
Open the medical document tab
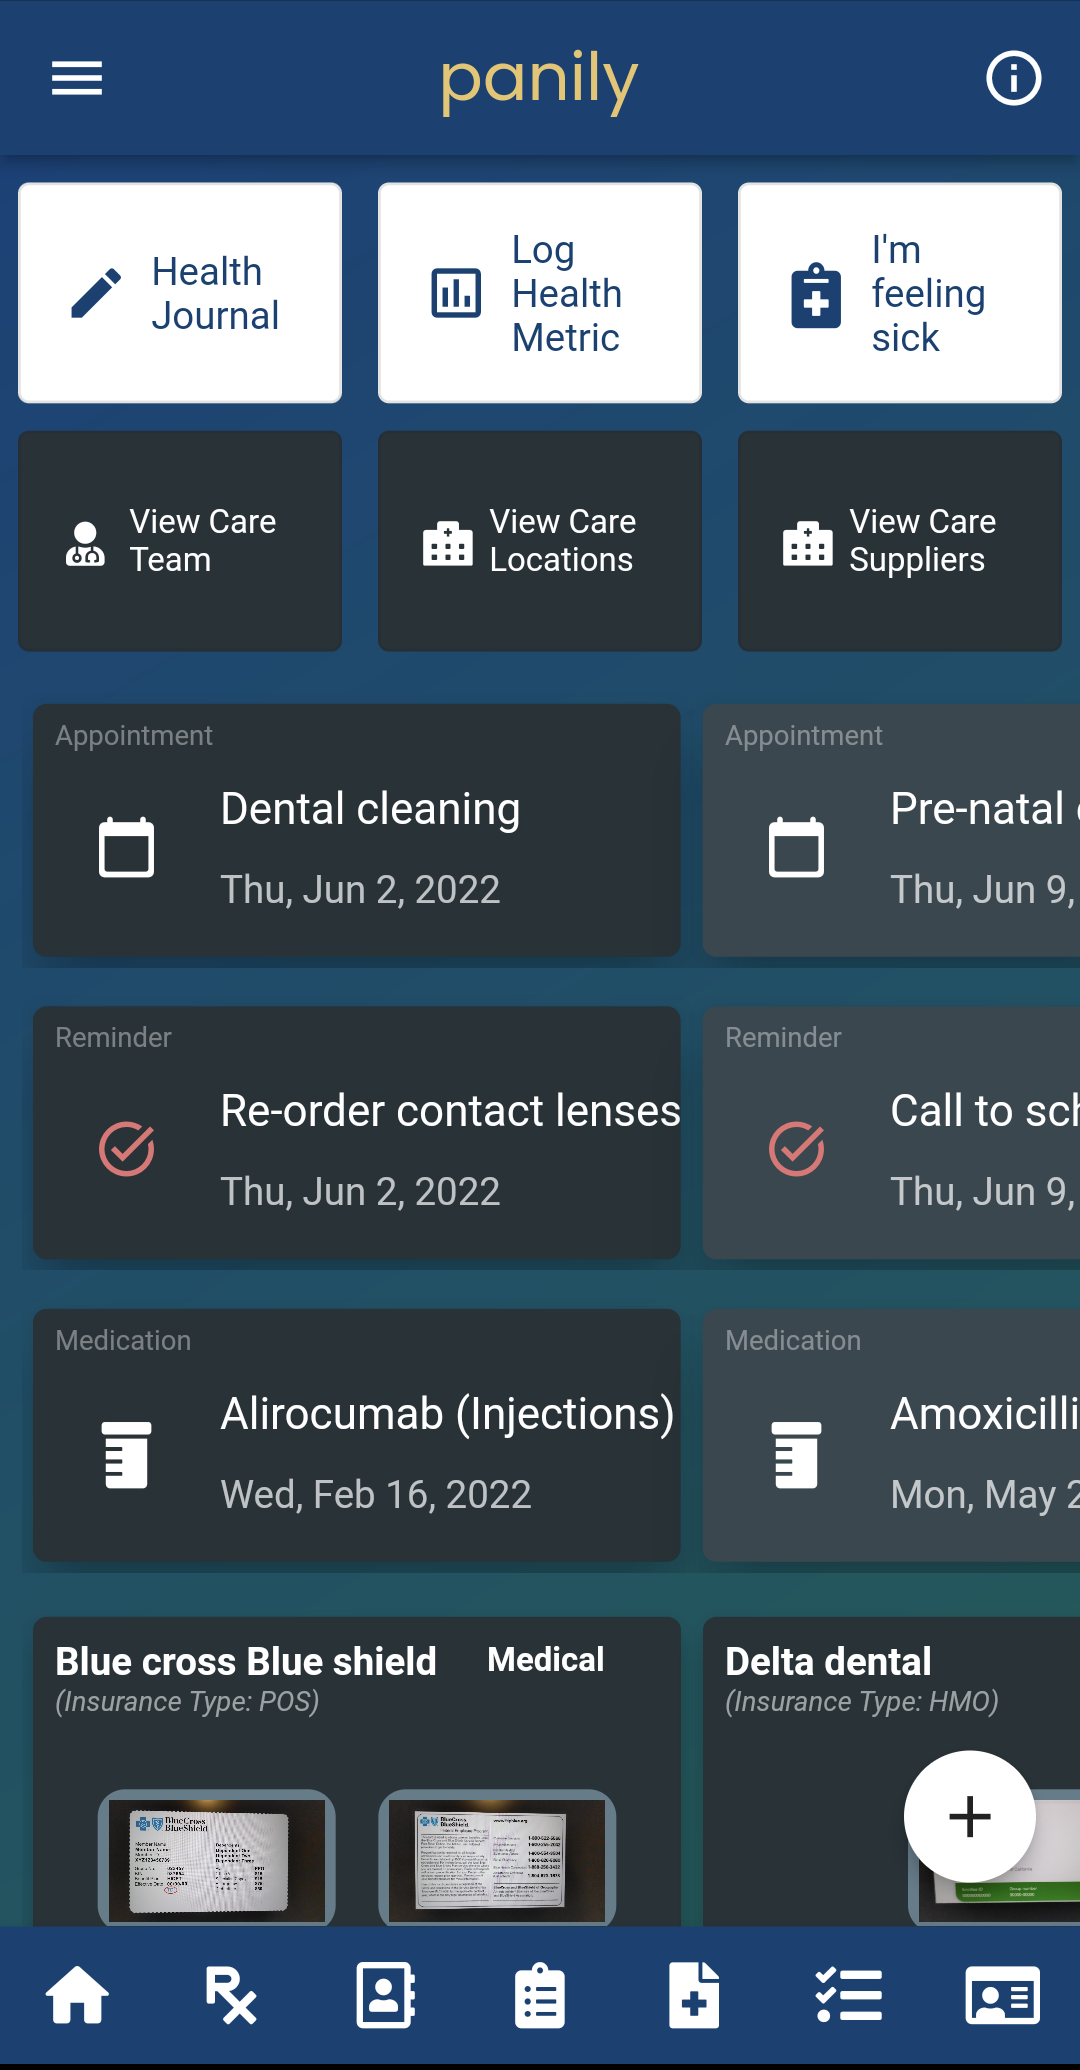point(694,1996)
